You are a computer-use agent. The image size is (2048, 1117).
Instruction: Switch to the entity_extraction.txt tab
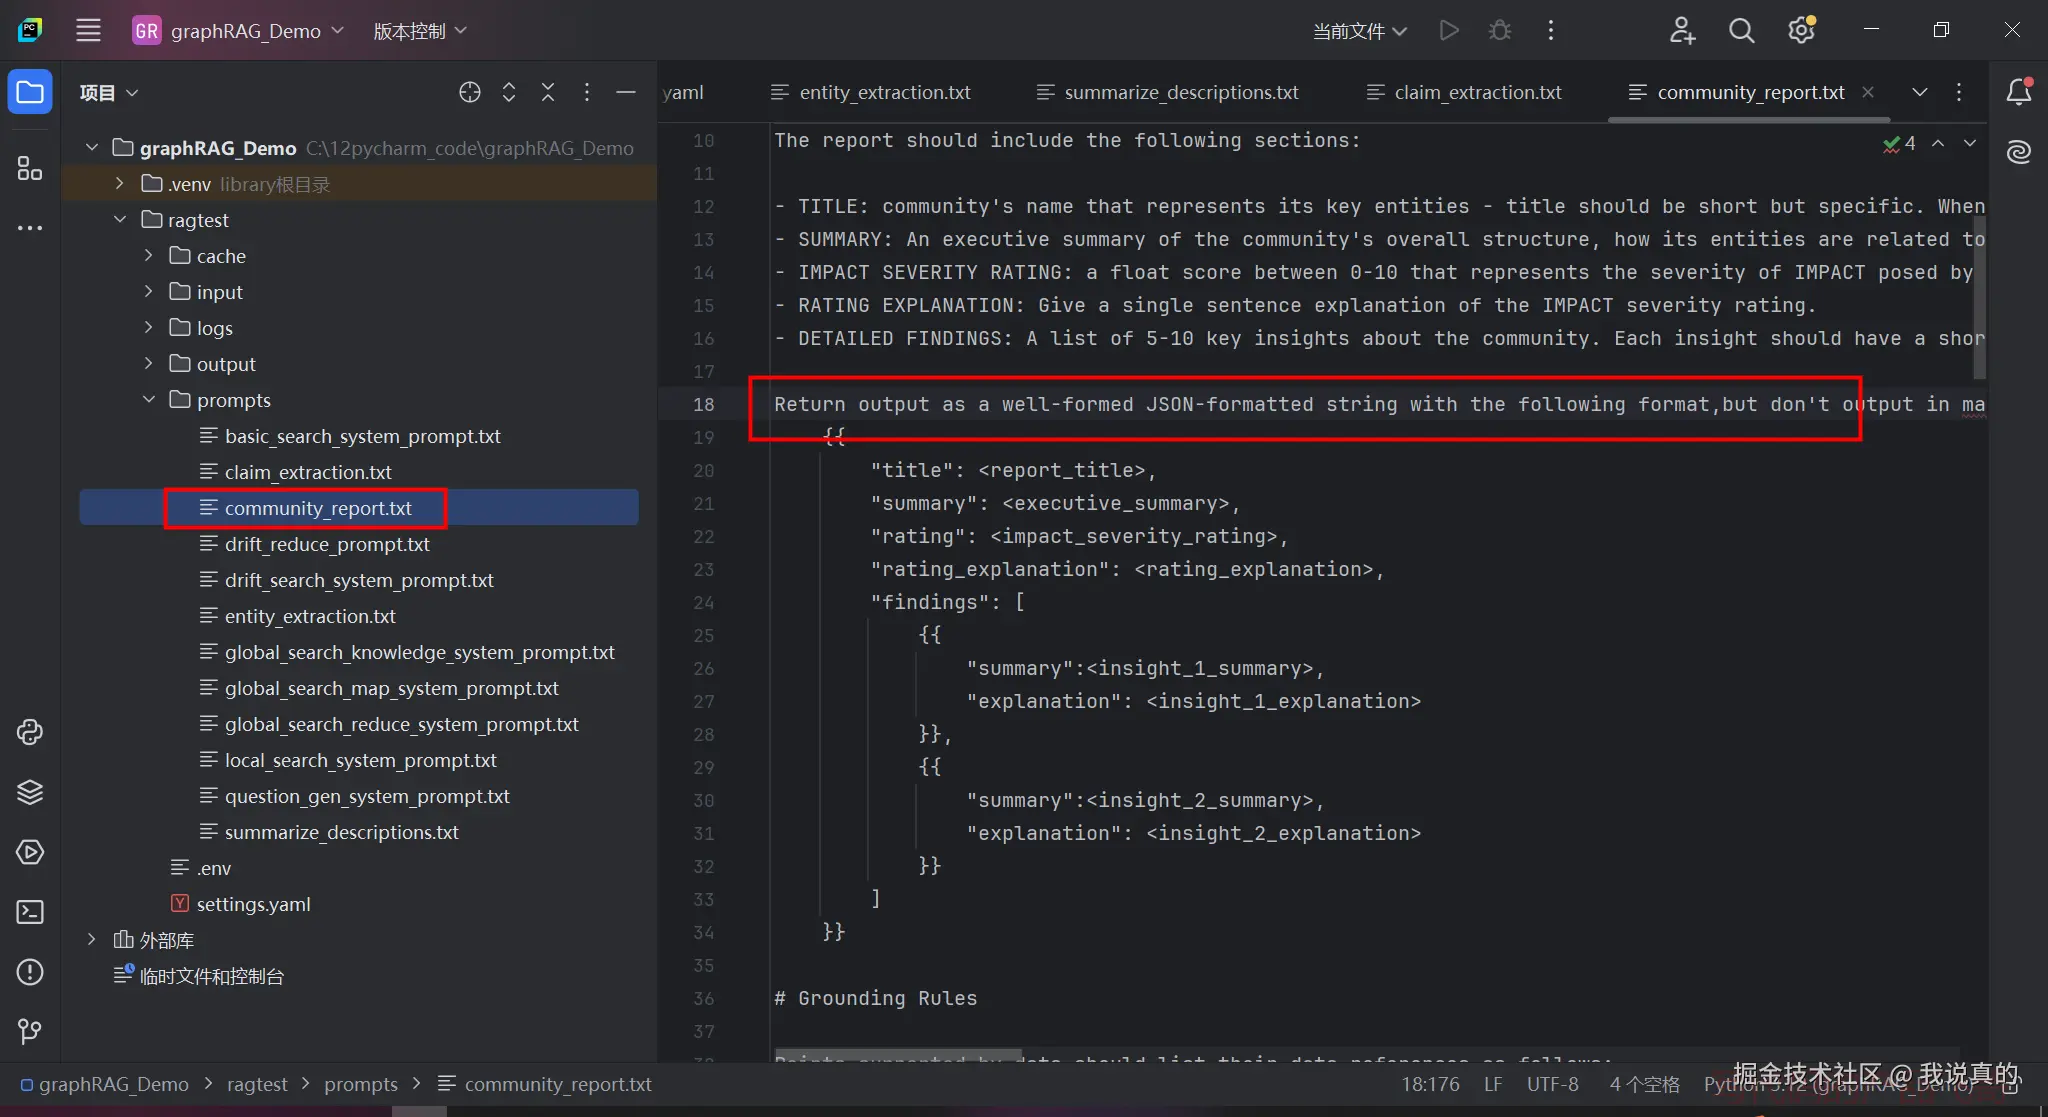point(884,93)
